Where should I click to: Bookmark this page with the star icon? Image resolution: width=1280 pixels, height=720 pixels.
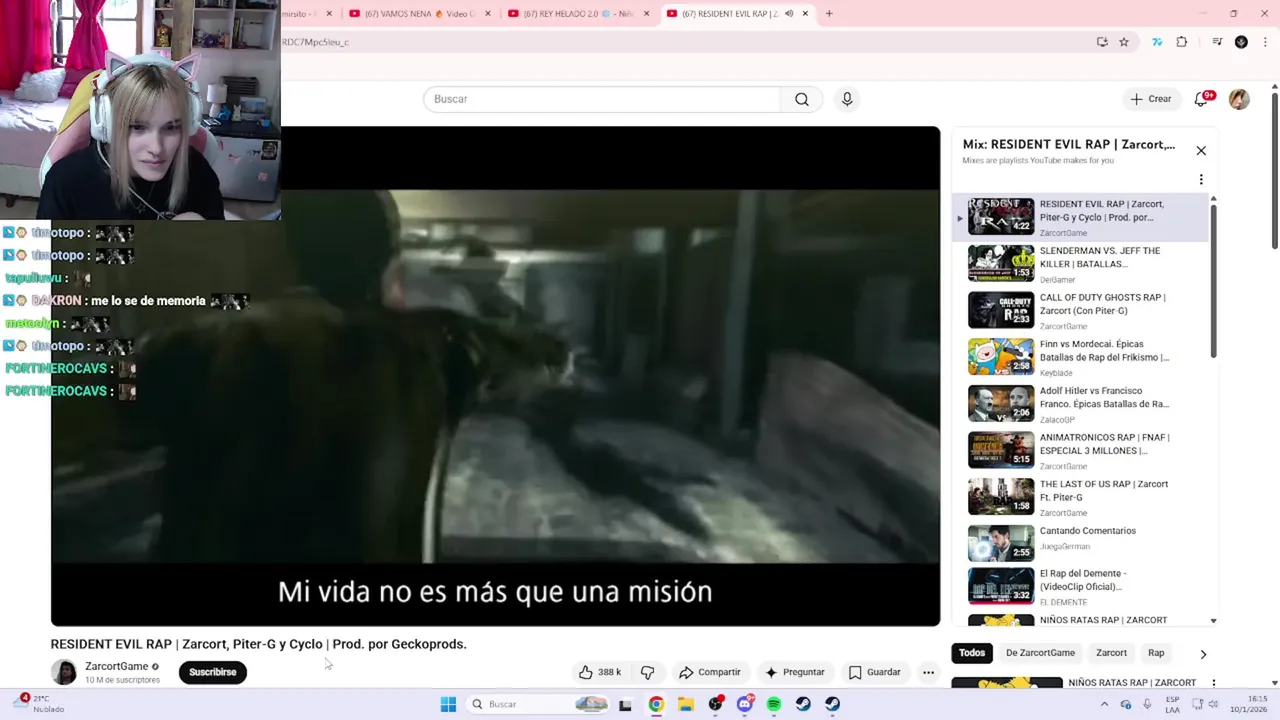tap(1124, 42)
